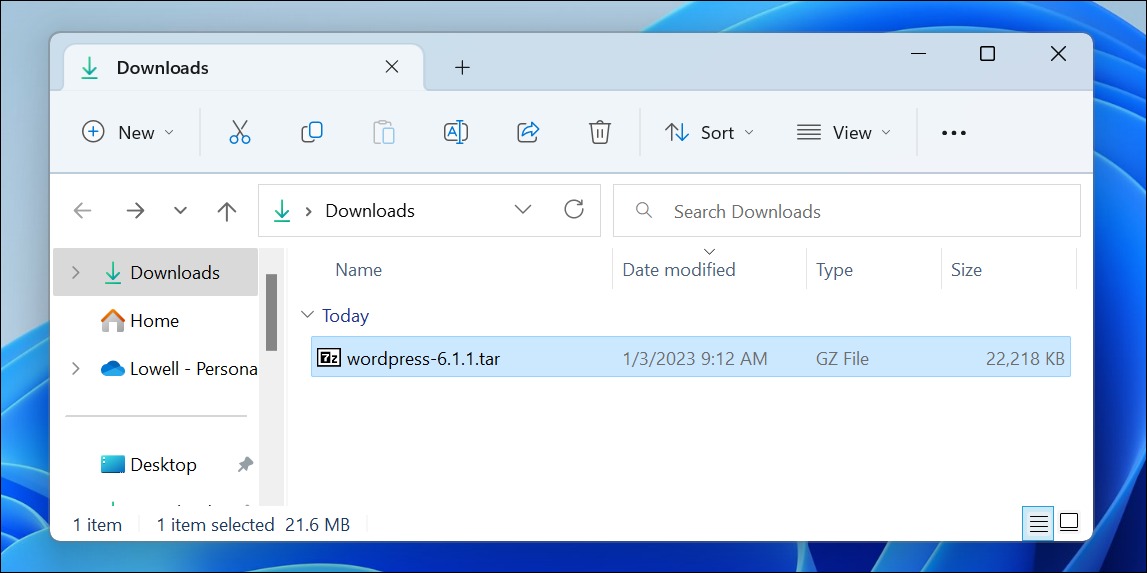
Task: Click the Copy icon in toolbar
Action: pos(312,132)
